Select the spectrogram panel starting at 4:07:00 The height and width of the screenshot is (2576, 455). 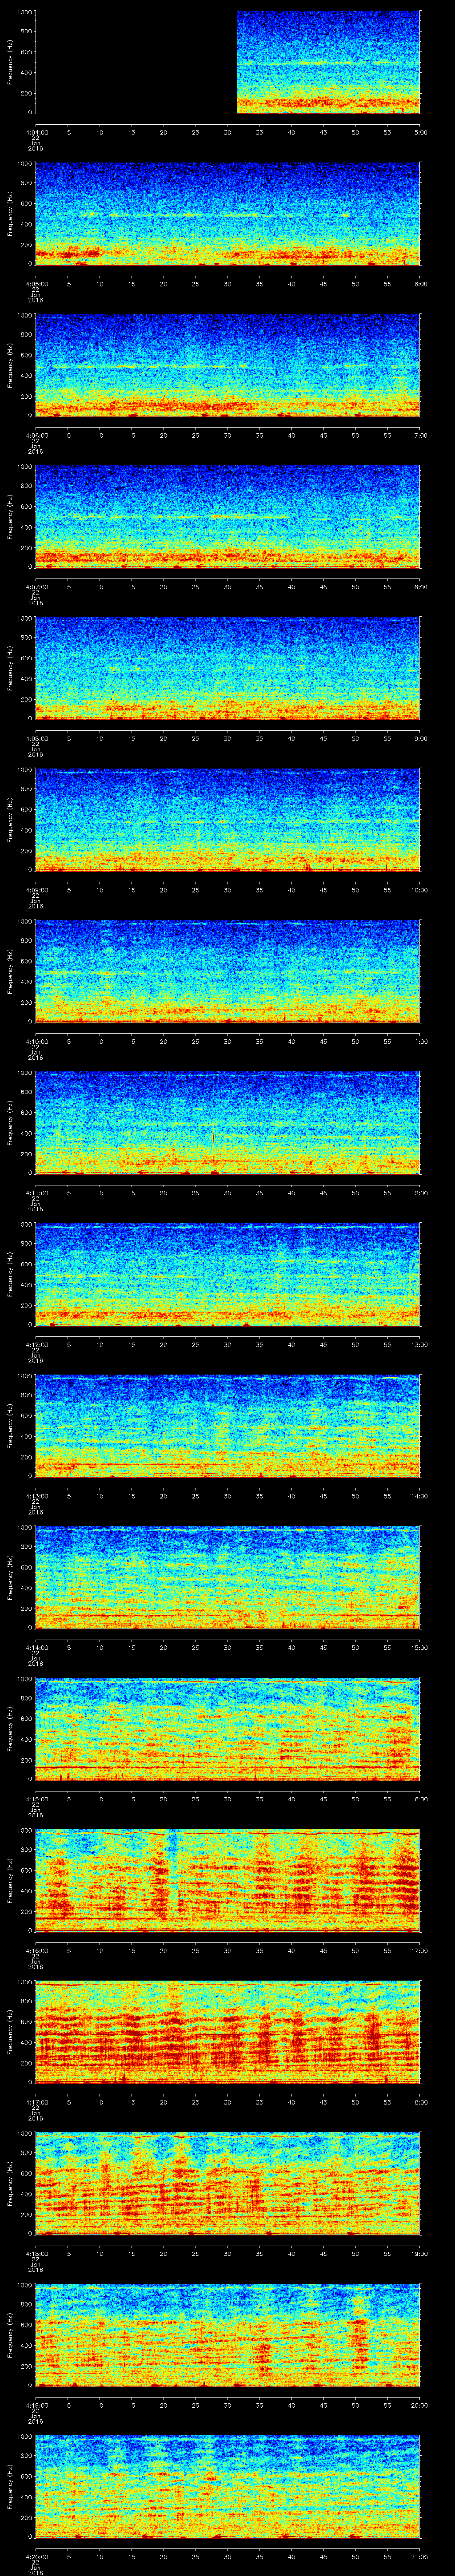pos(228,517)
